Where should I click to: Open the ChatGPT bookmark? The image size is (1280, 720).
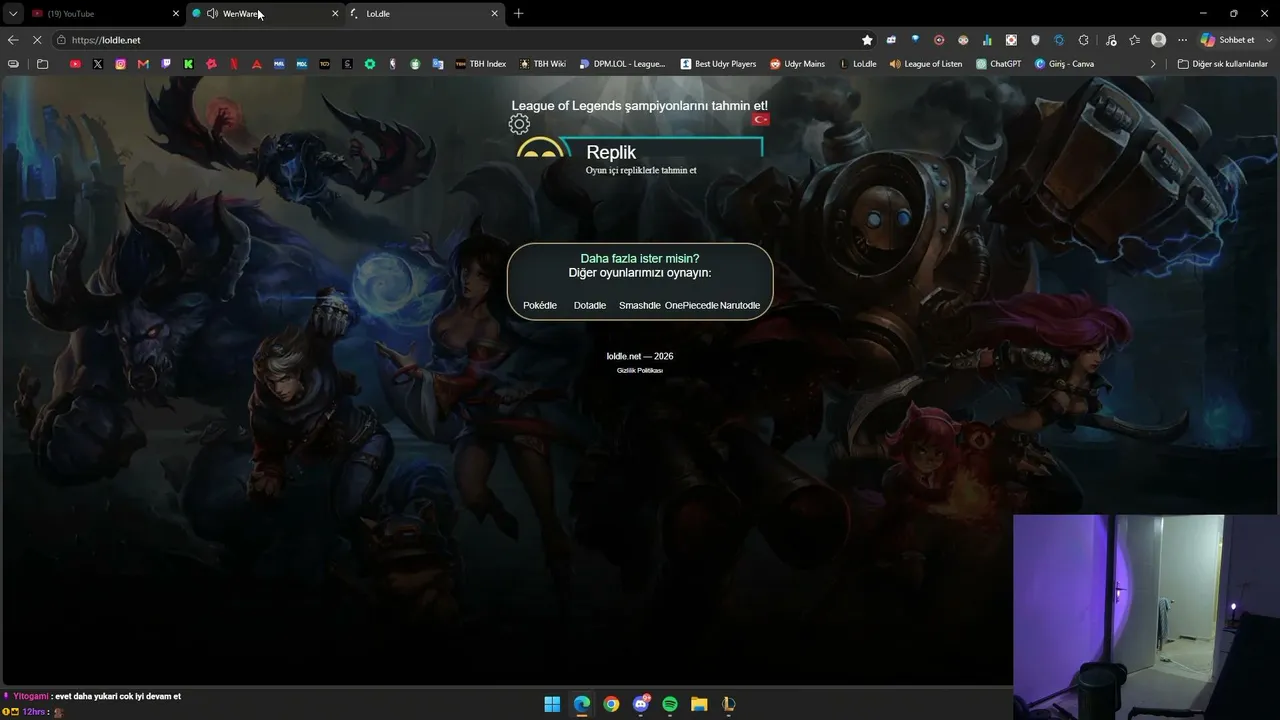[x=999, y=64]
